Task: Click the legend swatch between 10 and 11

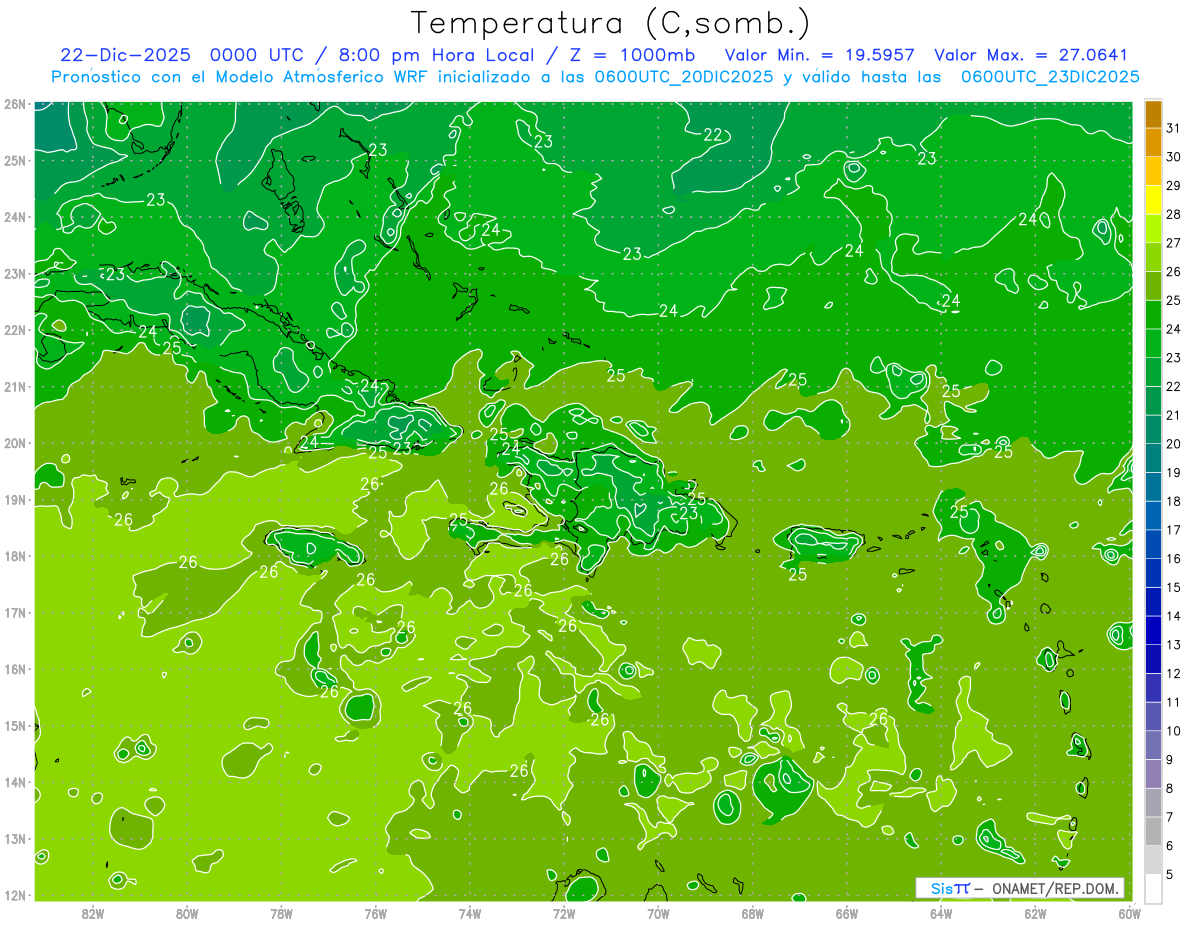Action: click(1153, 716)
